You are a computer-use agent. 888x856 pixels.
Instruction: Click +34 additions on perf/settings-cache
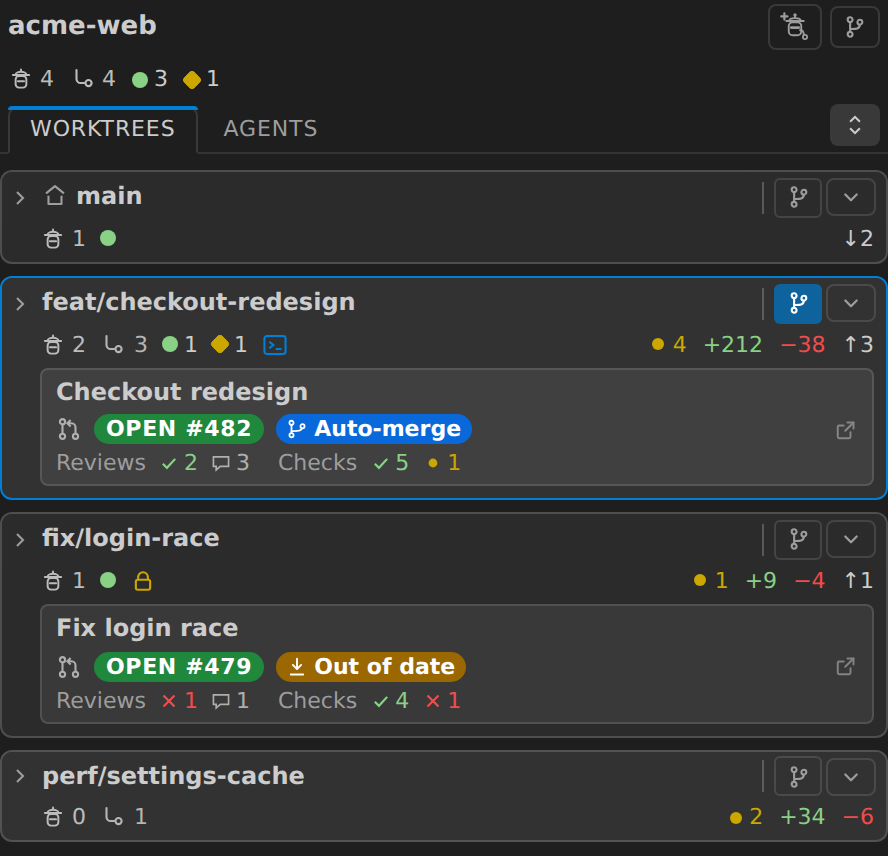[x=802, y=817]
